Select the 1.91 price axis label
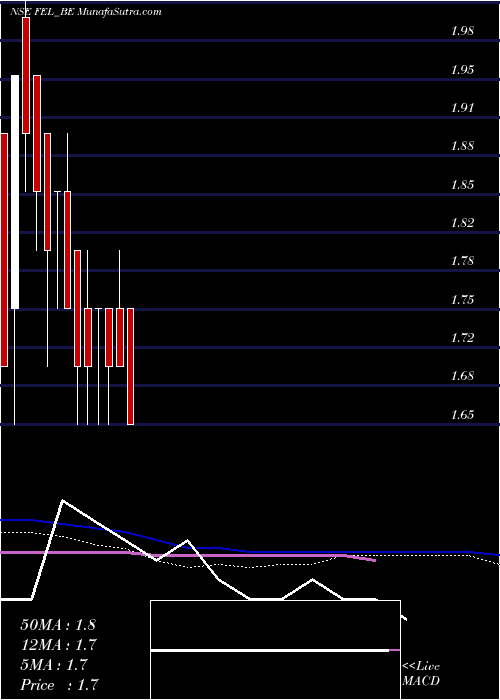This screenshot has width=500, height=700. coord(462,108)
